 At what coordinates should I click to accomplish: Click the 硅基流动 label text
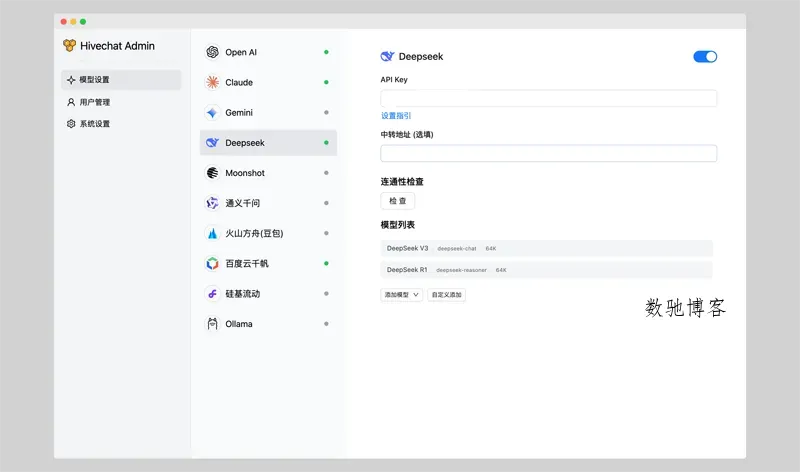click(243, 293)
